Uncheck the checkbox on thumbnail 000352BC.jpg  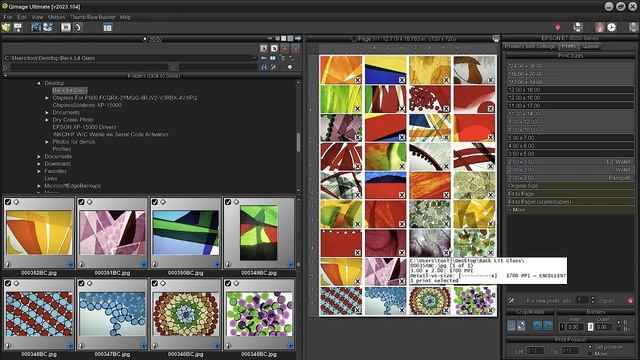coord(8,202)
